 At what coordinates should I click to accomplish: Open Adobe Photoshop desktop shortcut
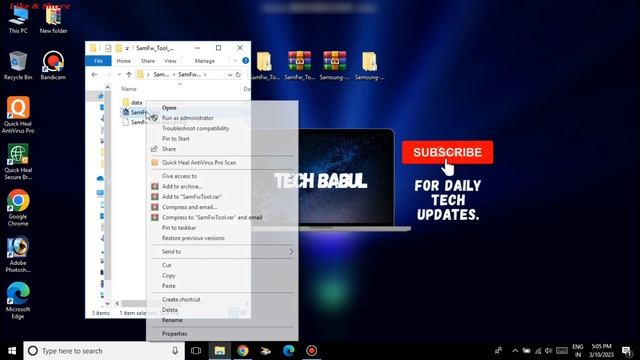18,254
